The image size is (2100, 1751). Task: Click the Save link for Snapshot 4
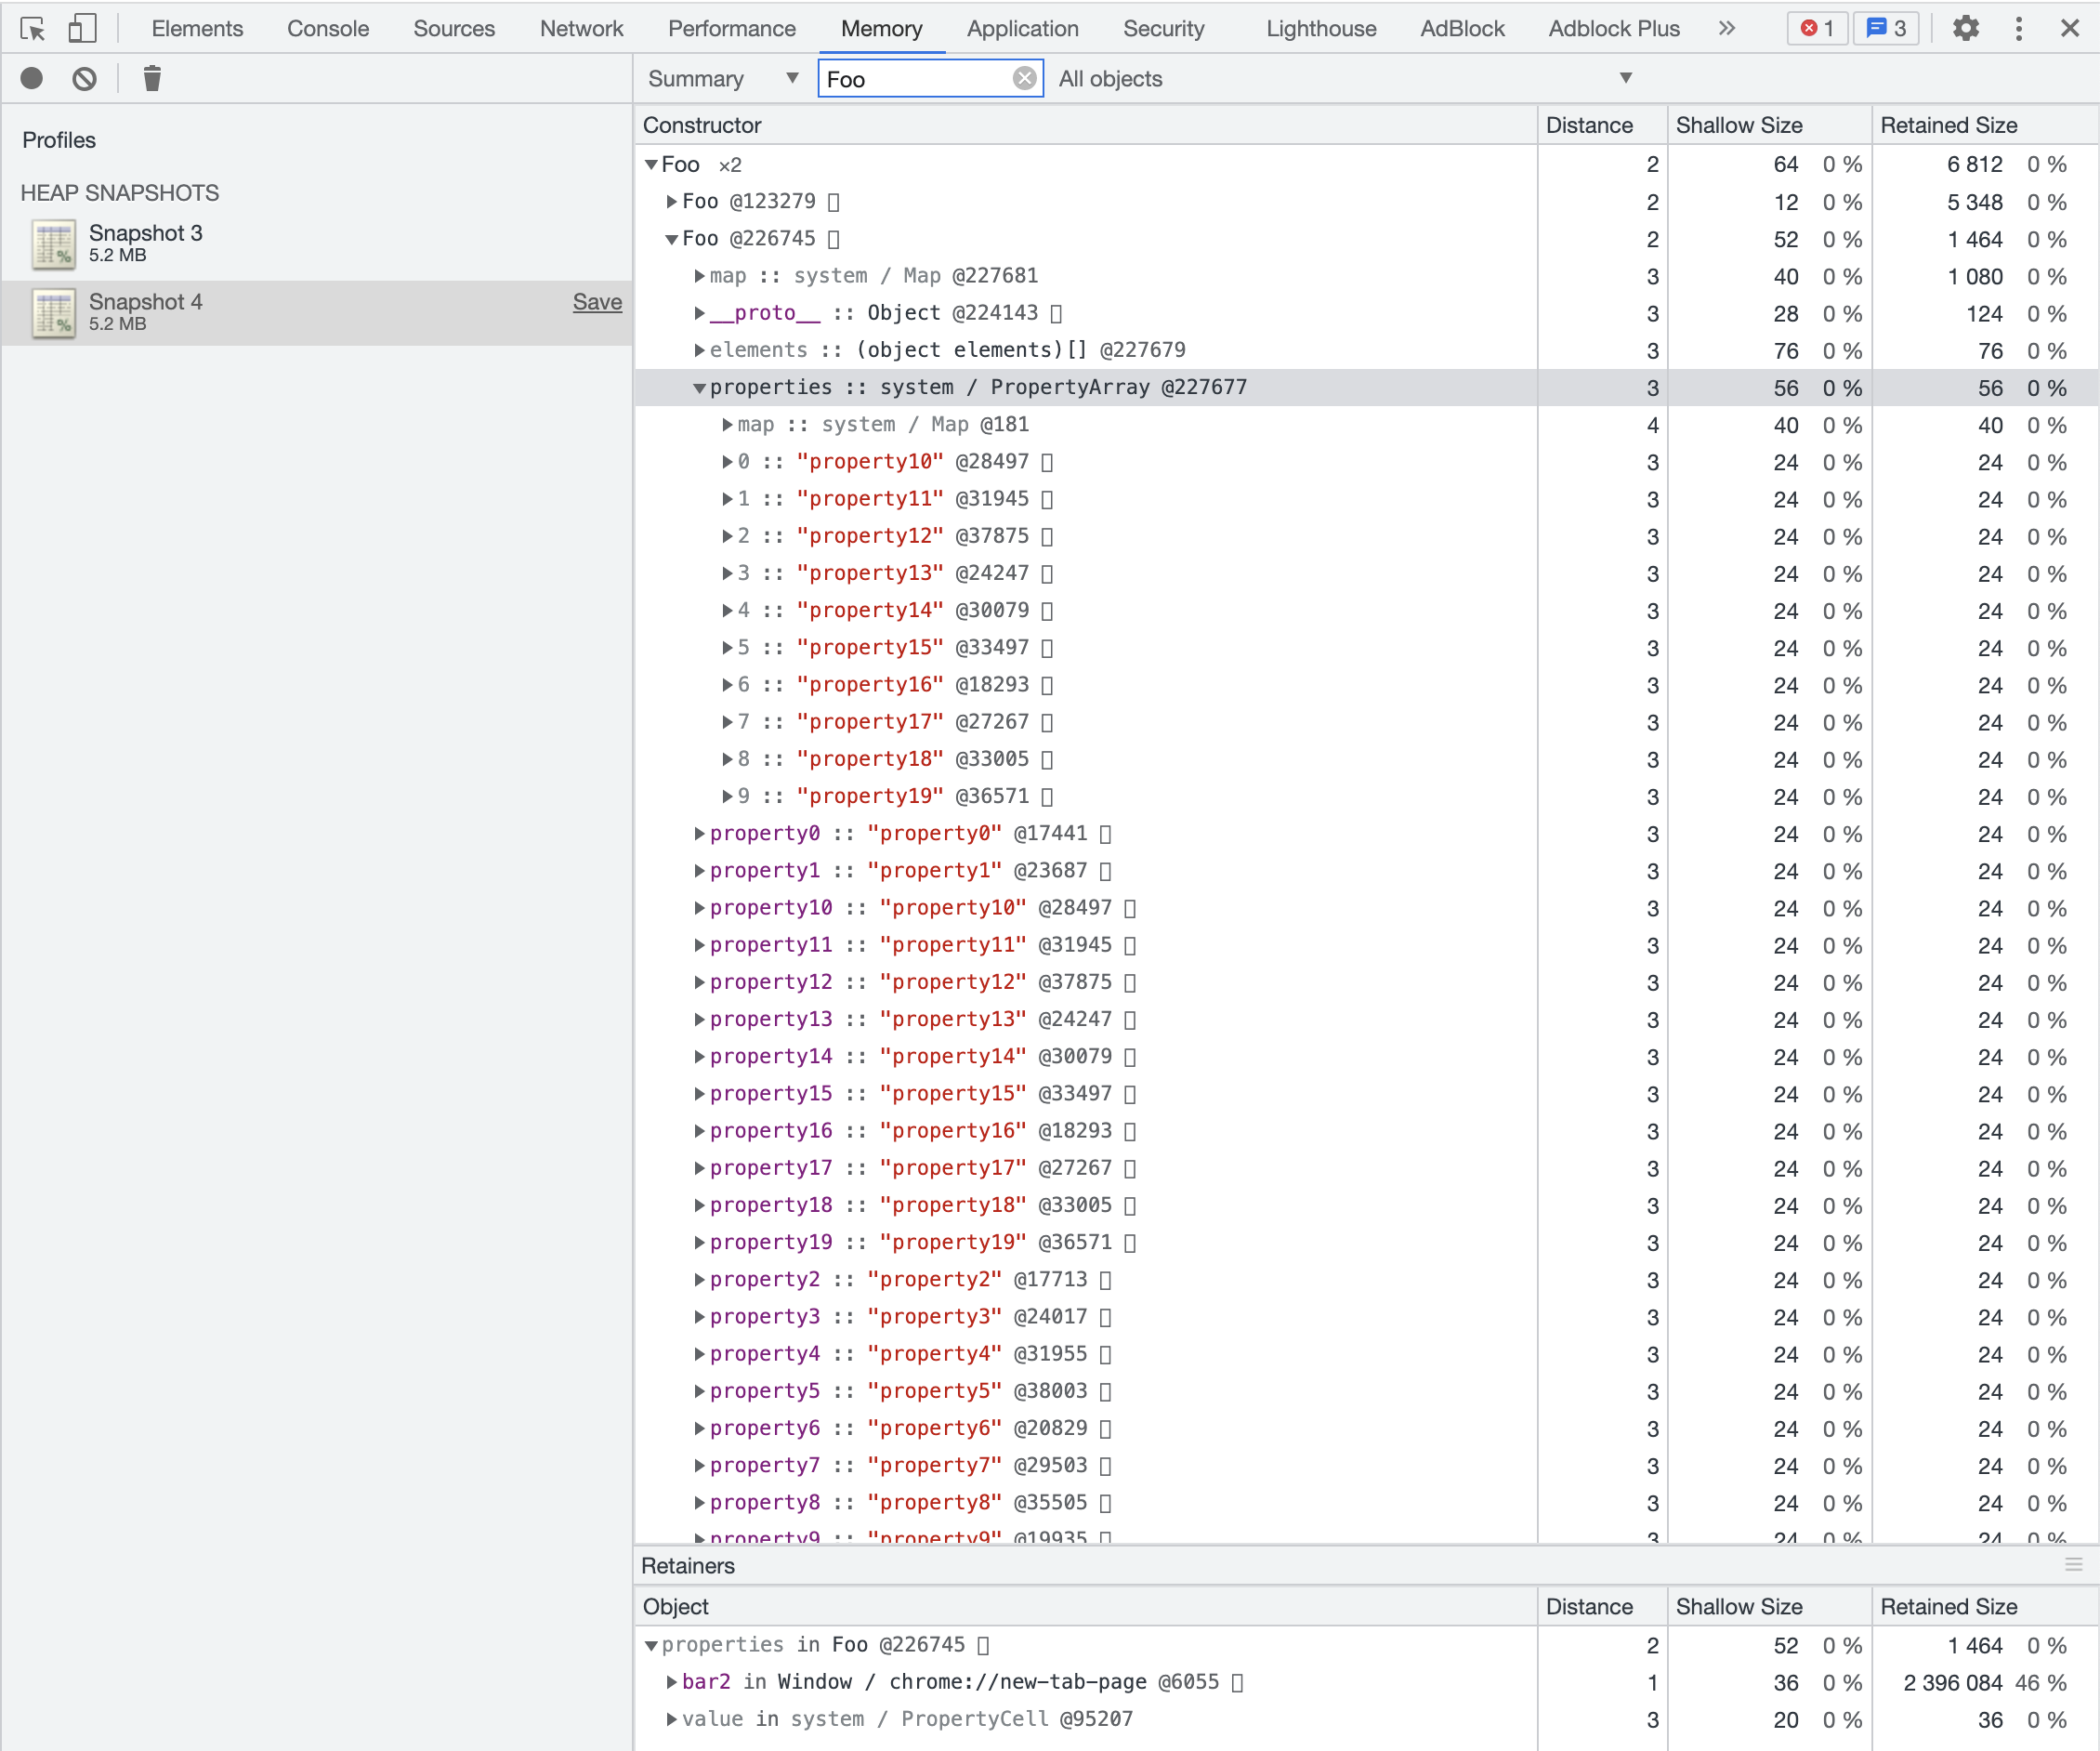(597, 302)
